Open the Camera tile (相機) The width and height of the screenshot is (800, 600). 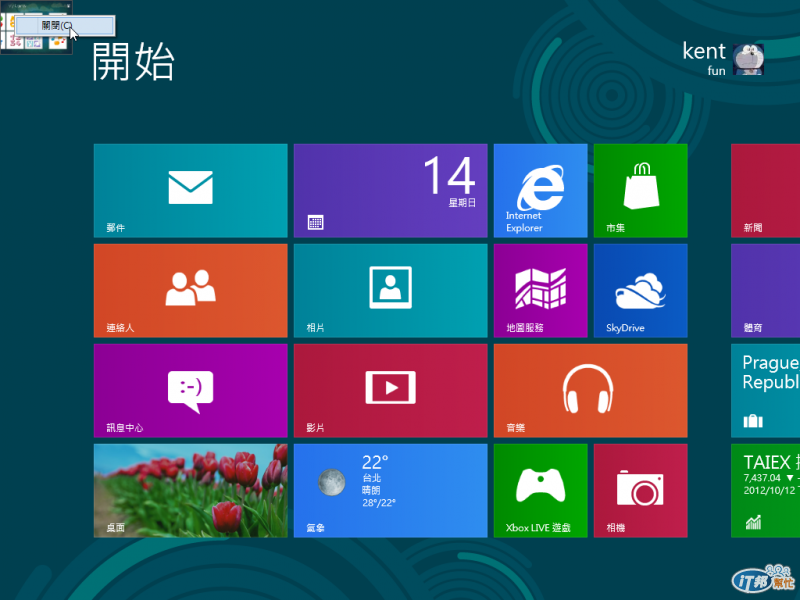point(640,490)
